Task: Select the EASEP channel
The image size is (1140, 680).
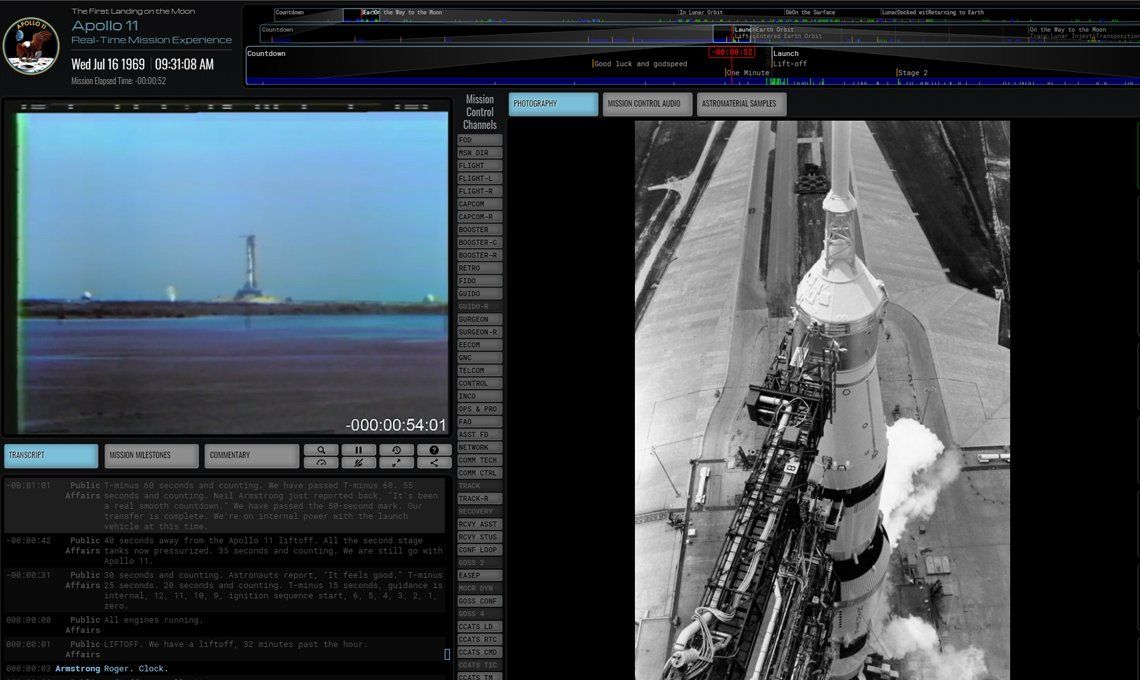Action: [480, 575]
